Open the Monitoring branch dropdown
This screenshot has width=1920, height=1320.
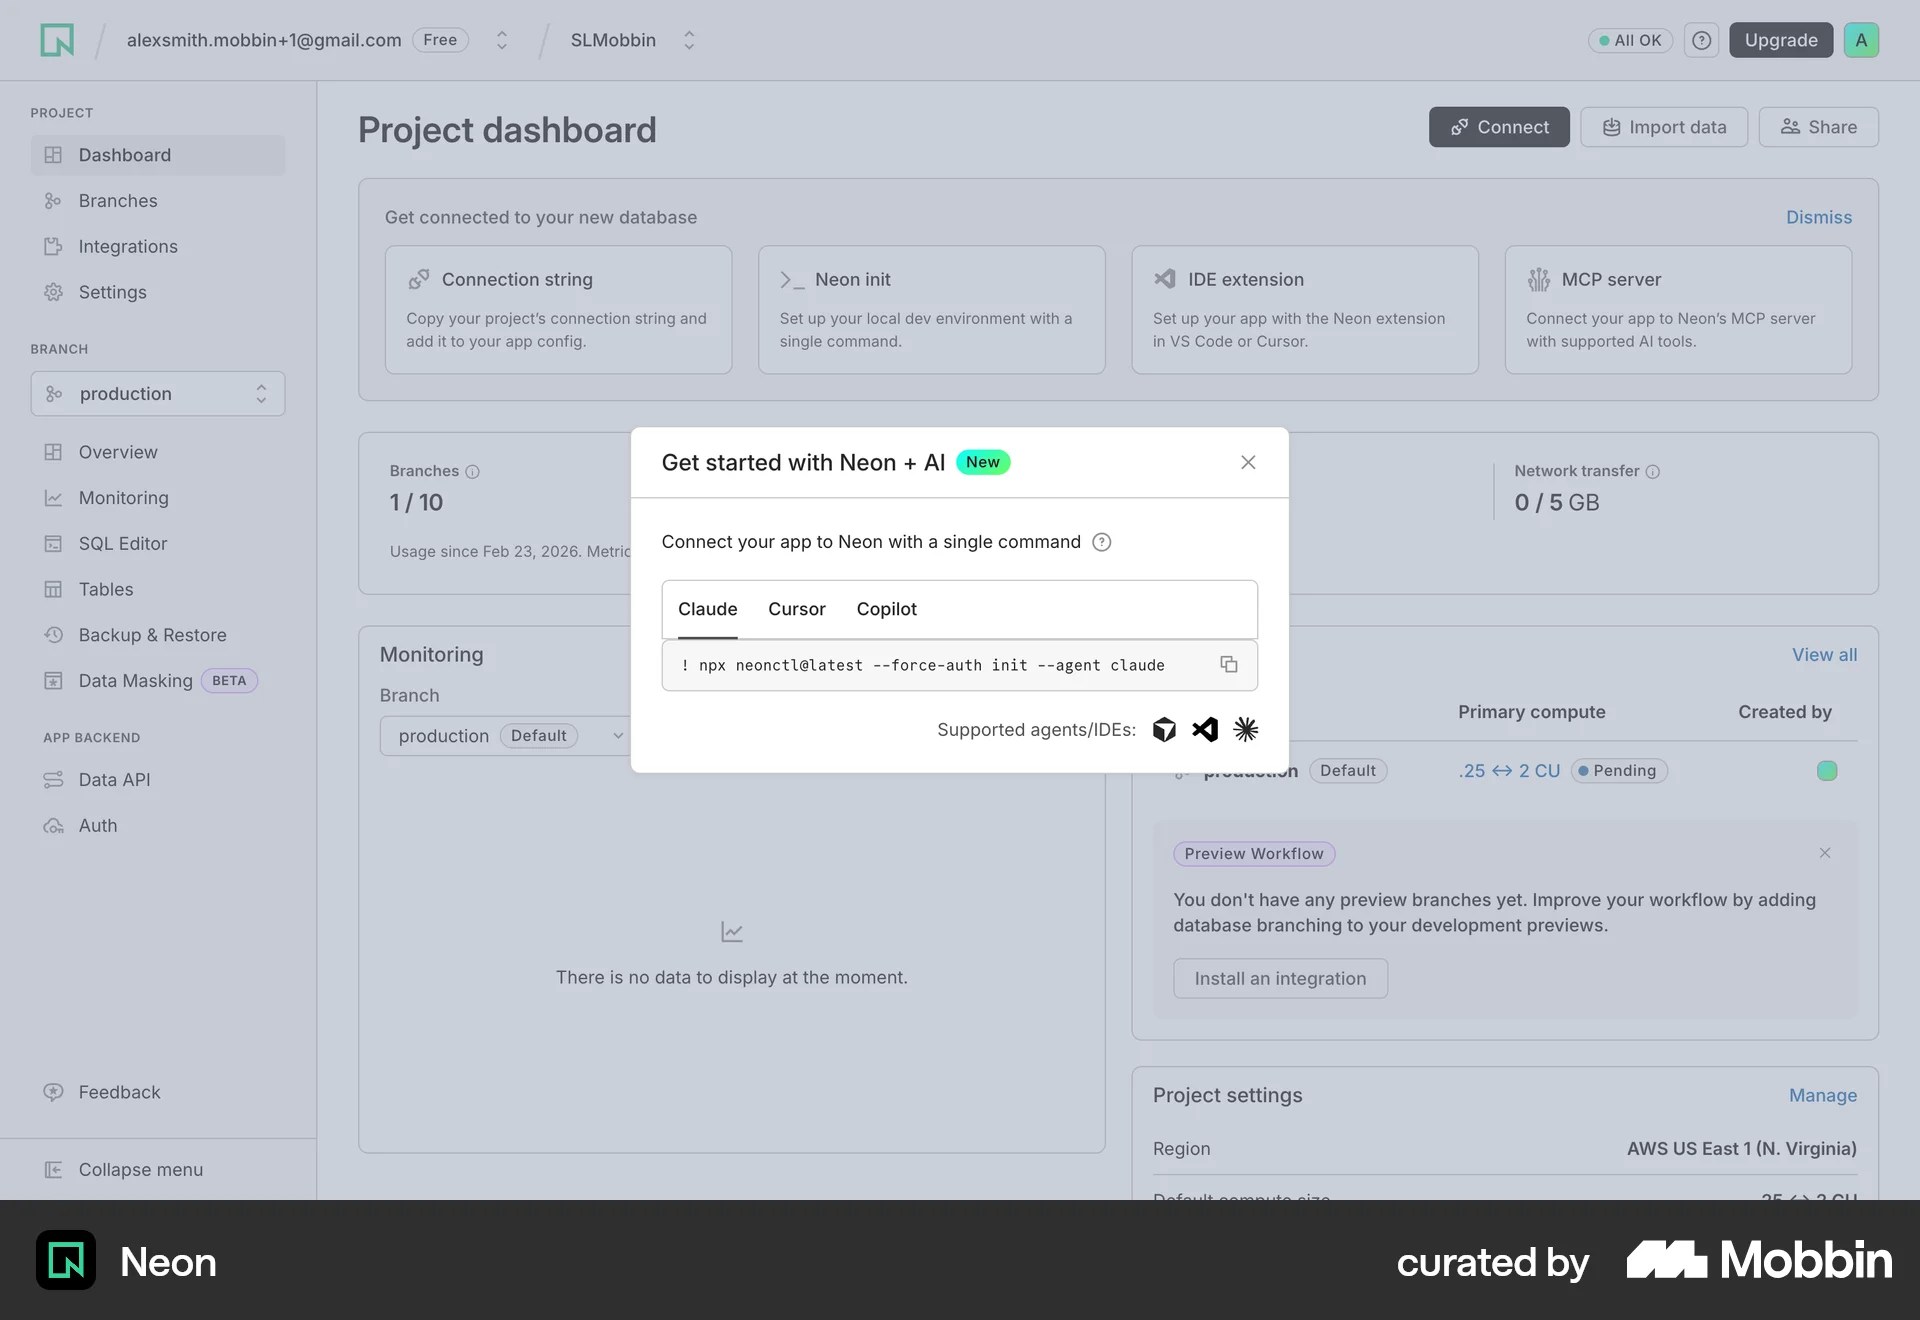pos(505,736)
